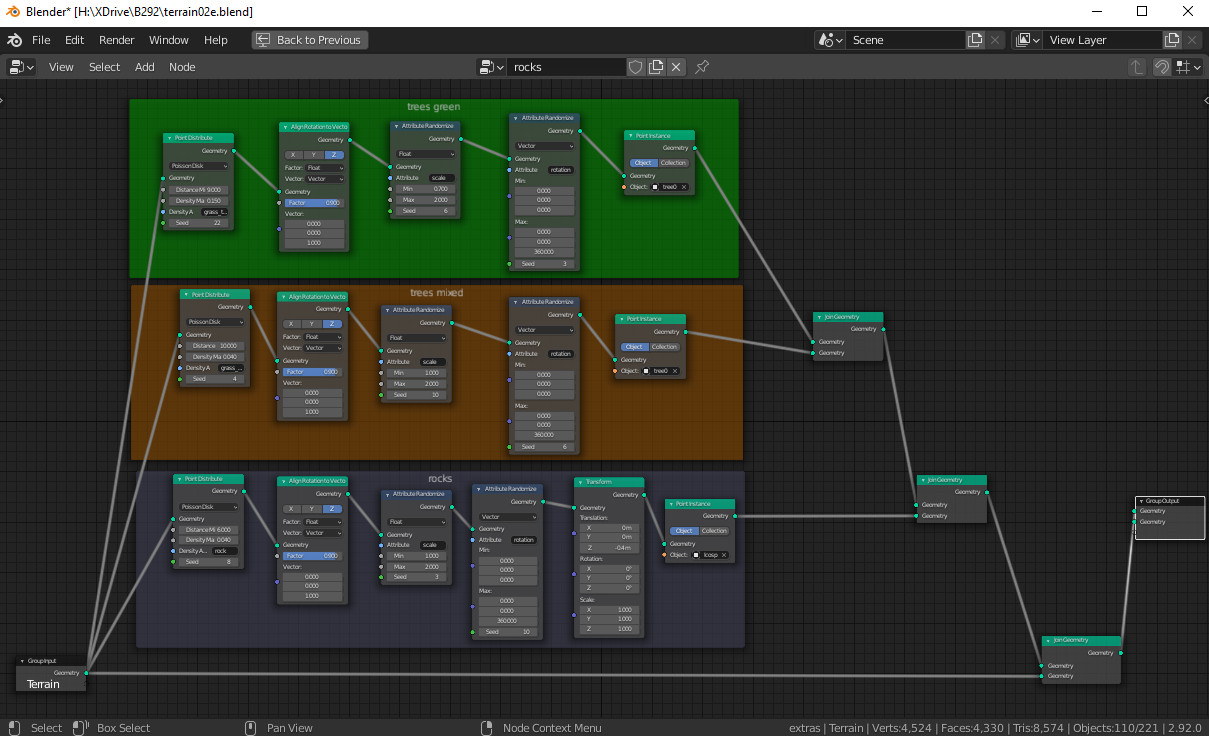This screenshot has height=736, width=1209.
Task: Click the snap magnet icon in header
Action: click(x=1162, y=67)
